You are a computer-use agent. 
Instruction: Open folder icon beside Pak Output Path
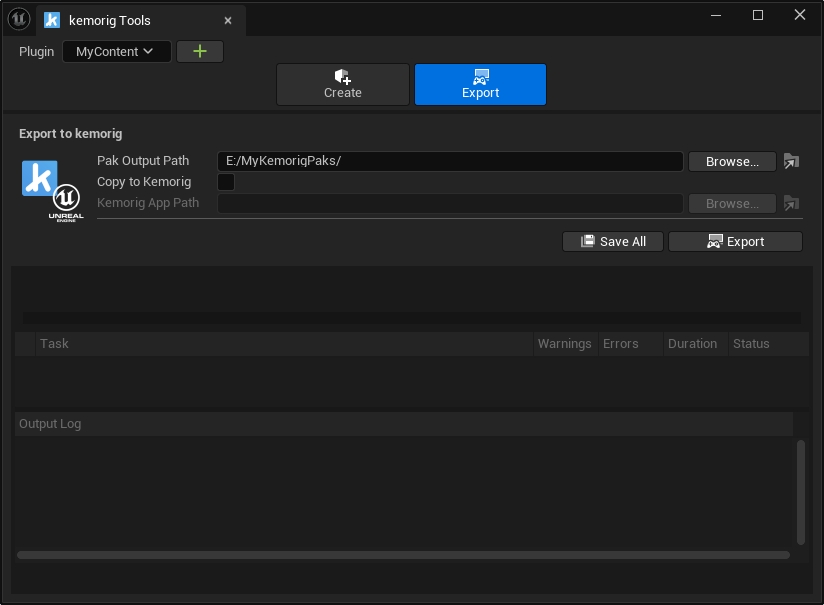(791, 161)
